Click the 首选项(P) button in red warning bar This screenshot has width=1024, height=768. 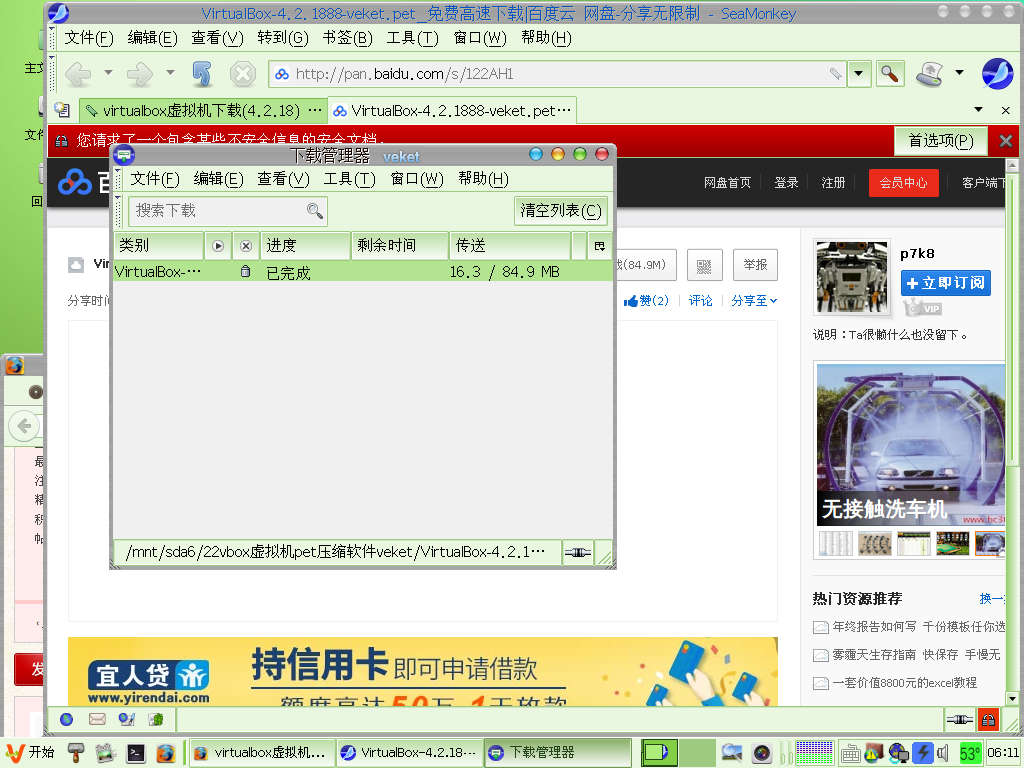940,140
